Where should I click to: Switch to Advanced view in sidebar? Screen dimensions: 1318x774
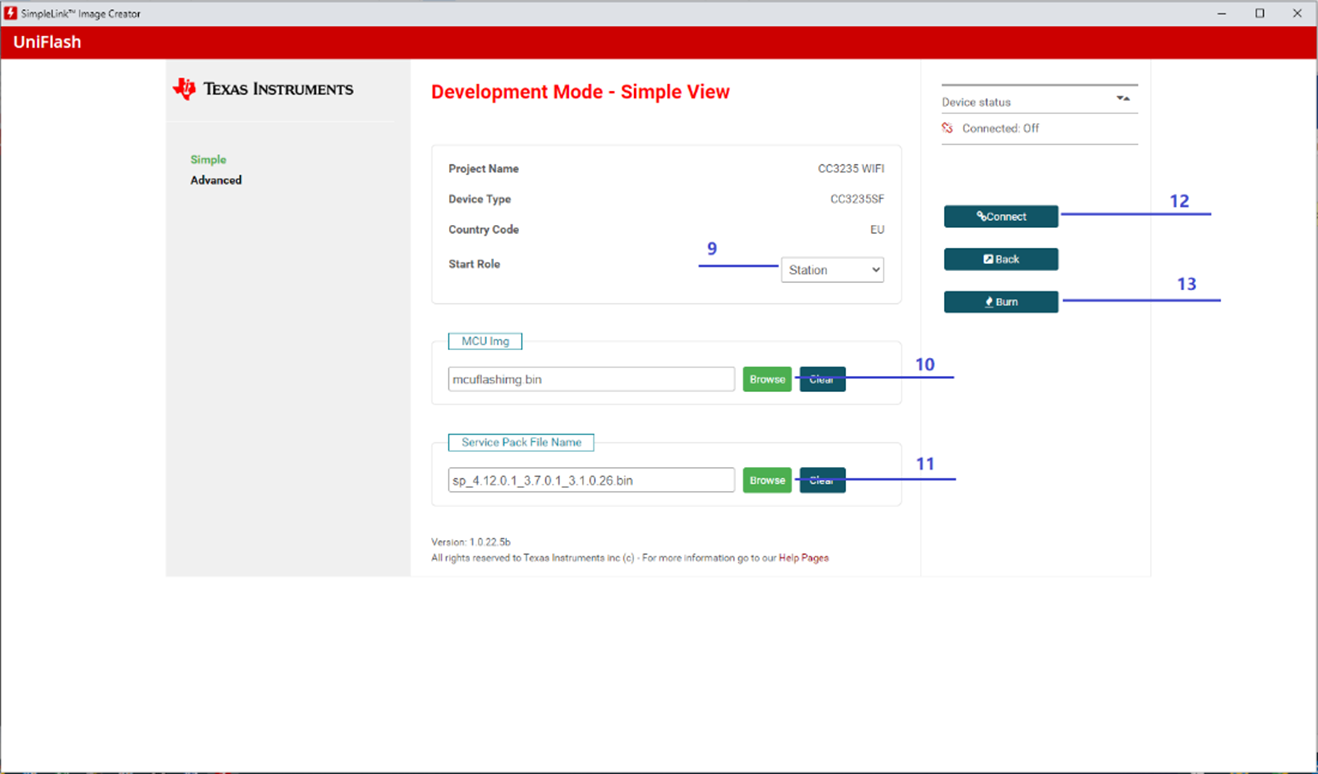[216, 180]
